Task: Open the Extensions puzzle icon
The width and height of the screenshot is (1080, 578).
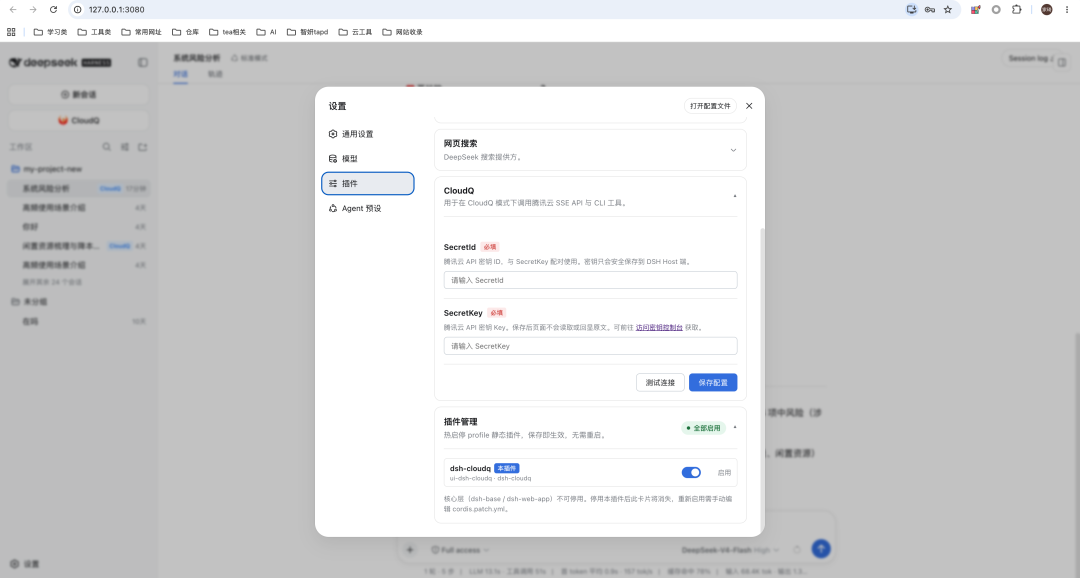Action: click(x=1016, y=10)
